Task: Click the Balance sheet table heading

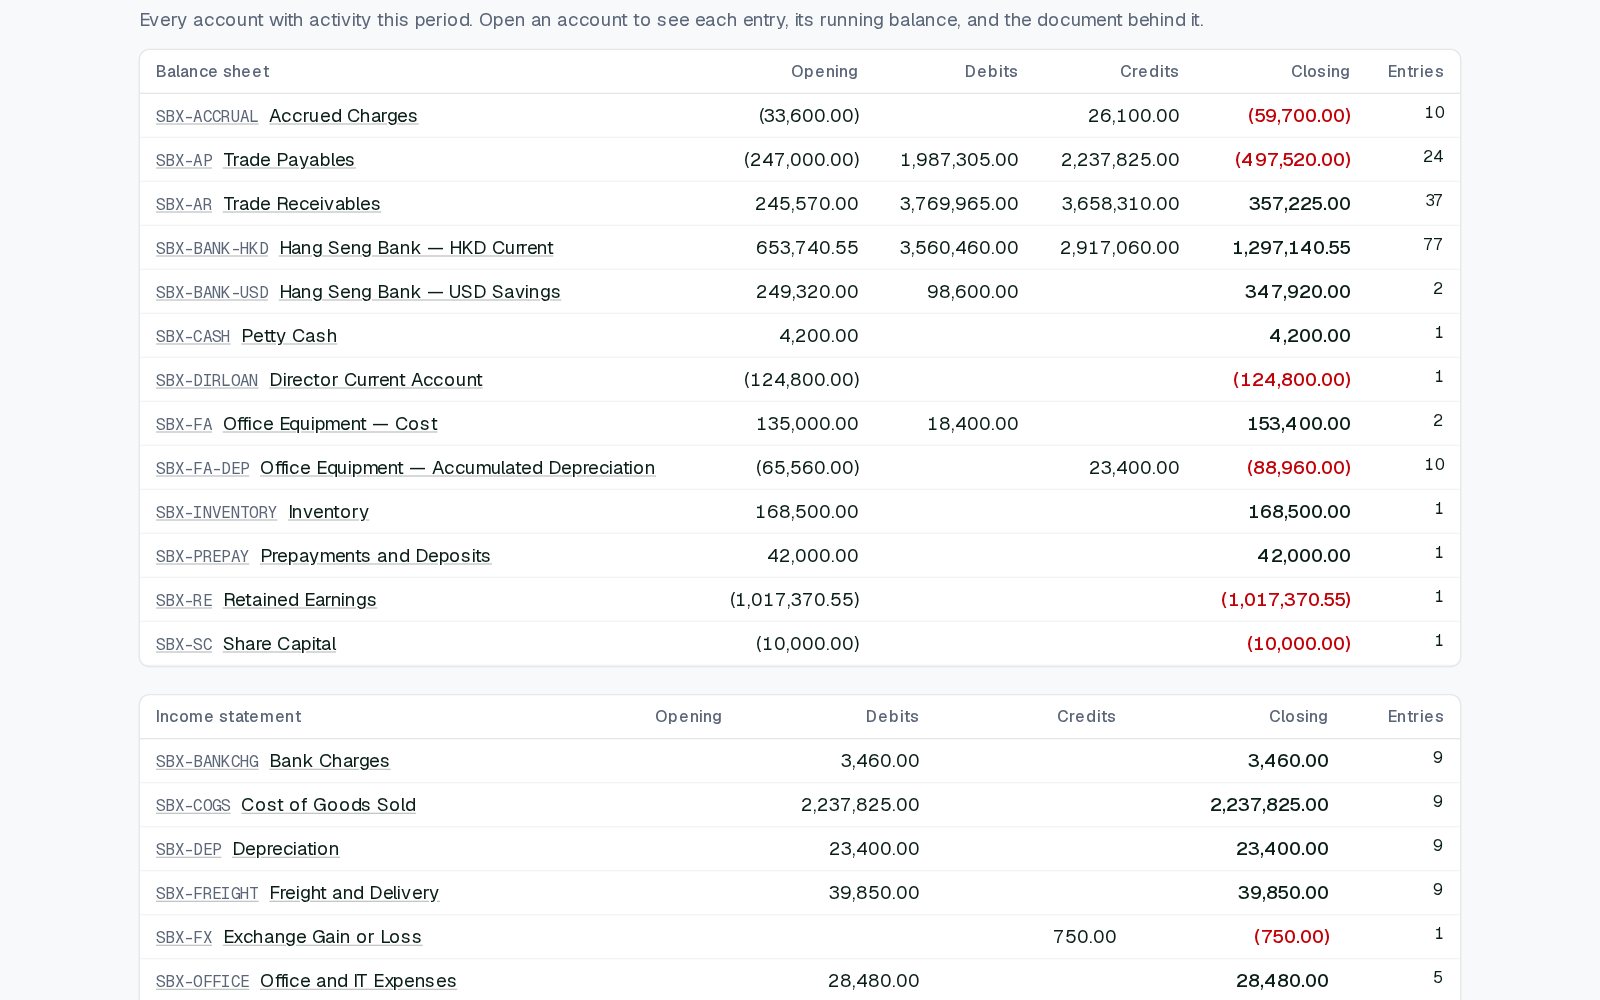Action: click(213, 72)
